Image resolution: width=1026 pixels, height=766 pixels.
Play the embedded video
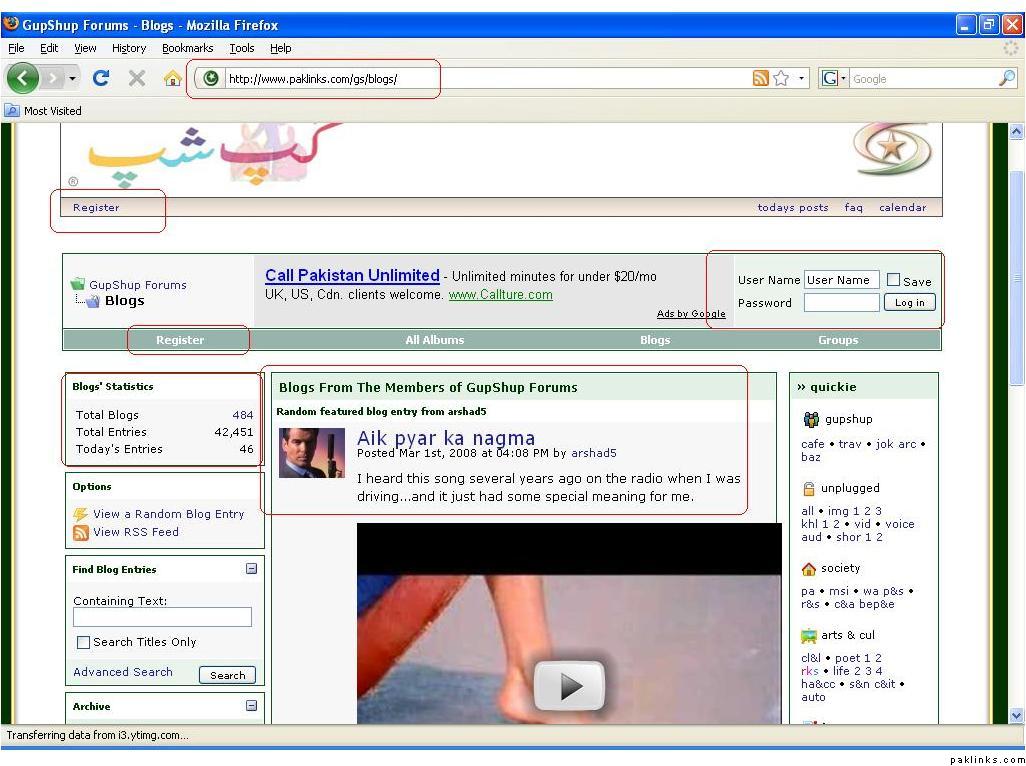point(569,686)
